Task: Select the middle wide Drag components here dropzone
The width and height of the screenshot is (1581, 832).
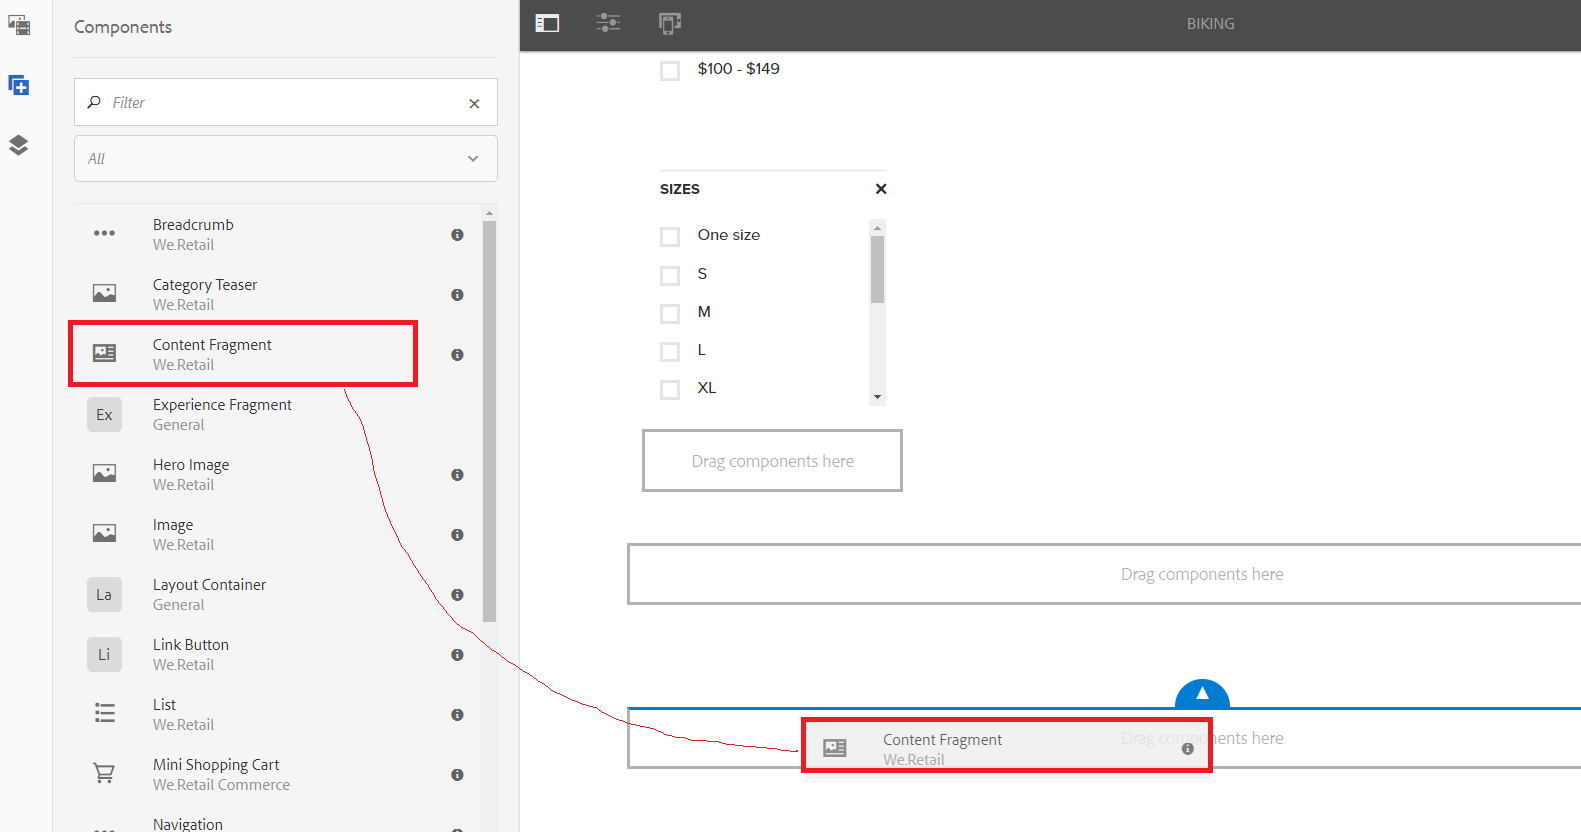Action: pos(1104,574)
